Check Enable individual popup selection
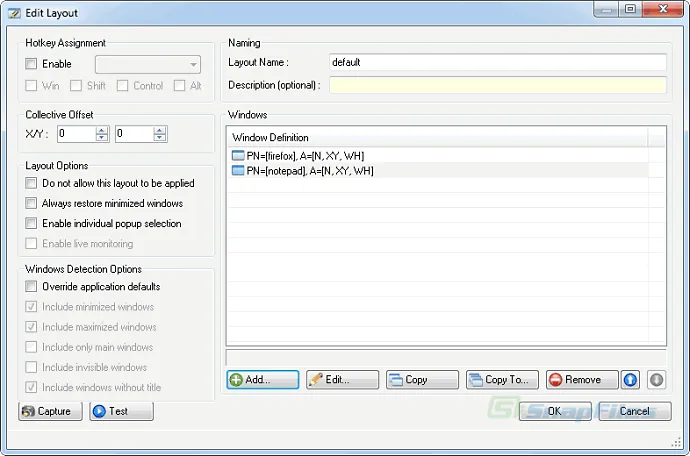This screenshot has height=456, width=690. click(31, 223)
